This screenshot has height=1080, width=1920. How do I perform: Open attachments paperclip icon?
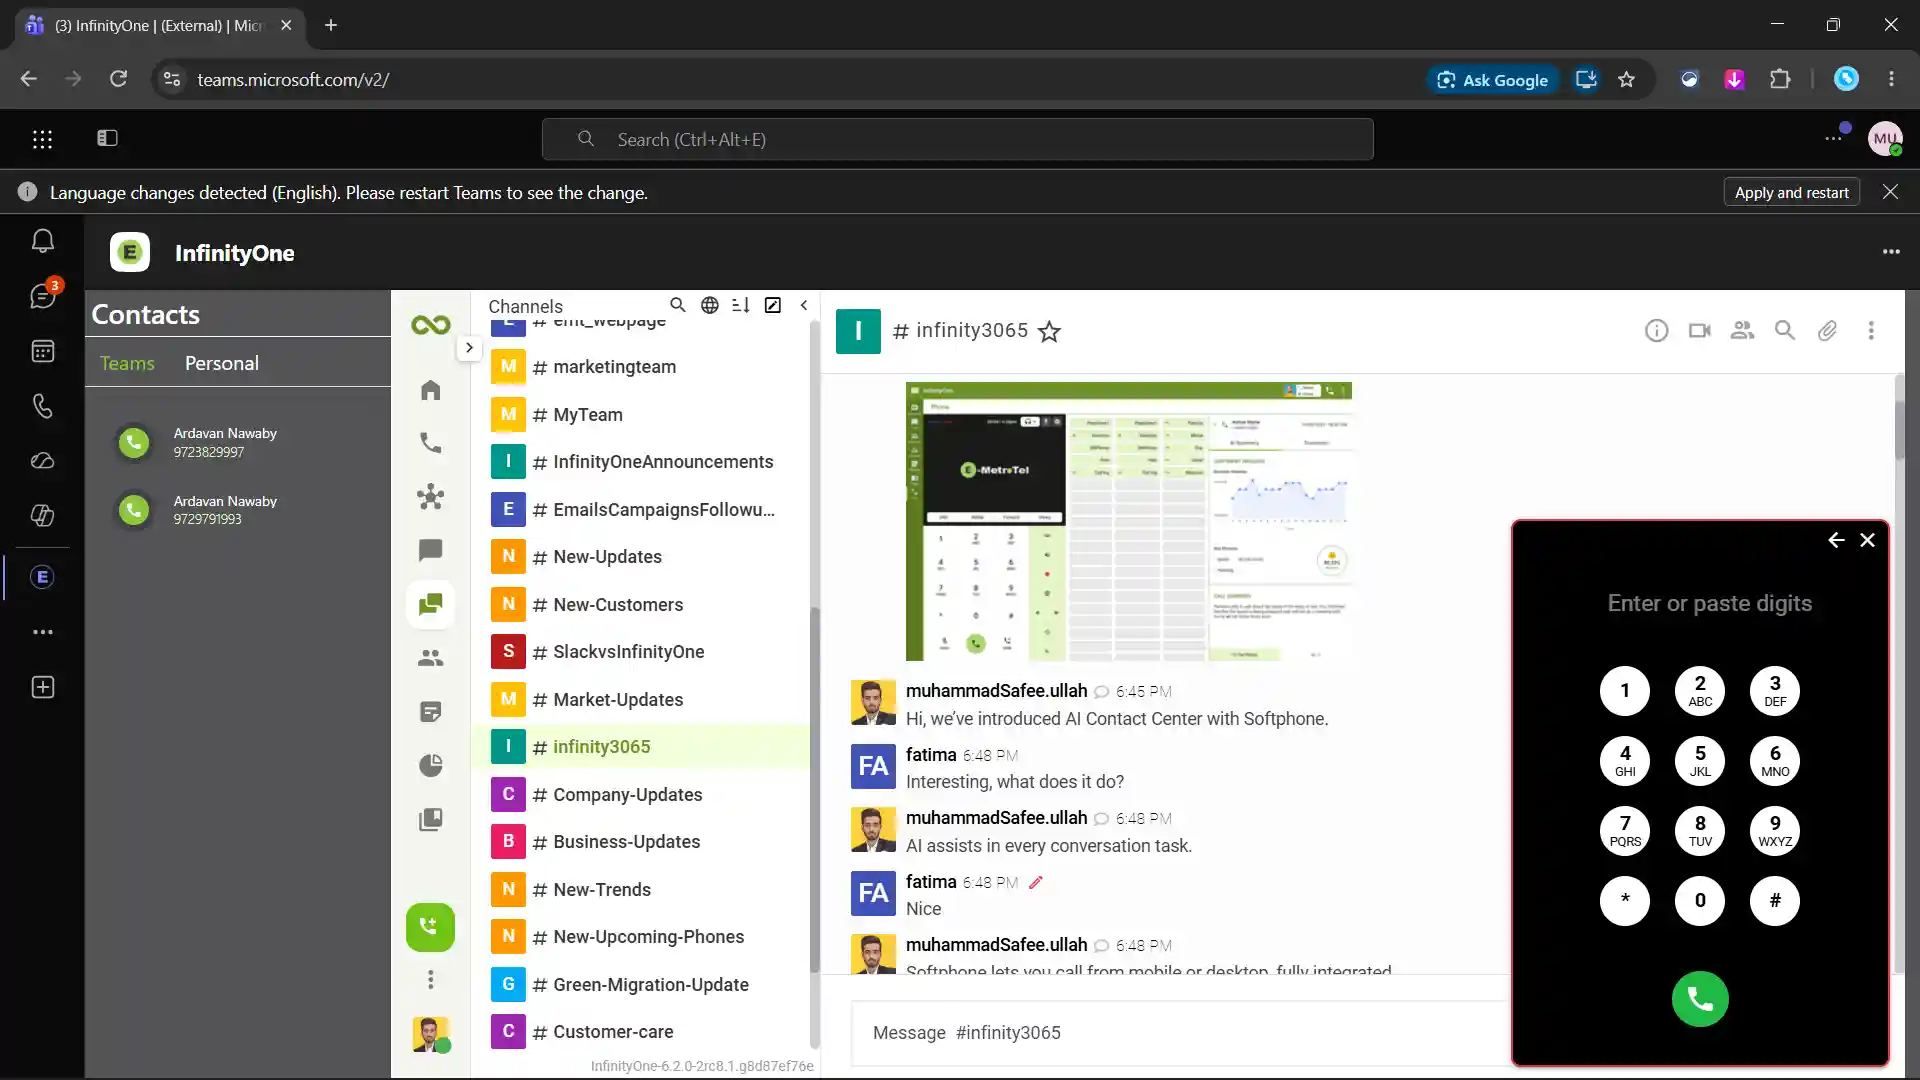pyautogui.click(x=1828, y=331)
